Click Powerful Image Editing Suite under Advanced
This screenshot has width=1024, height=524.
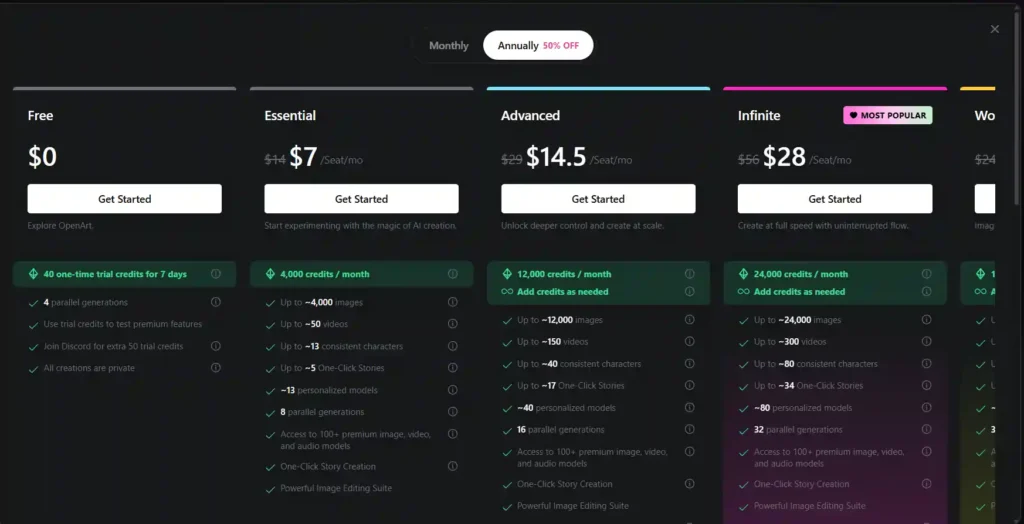(573, 506)
